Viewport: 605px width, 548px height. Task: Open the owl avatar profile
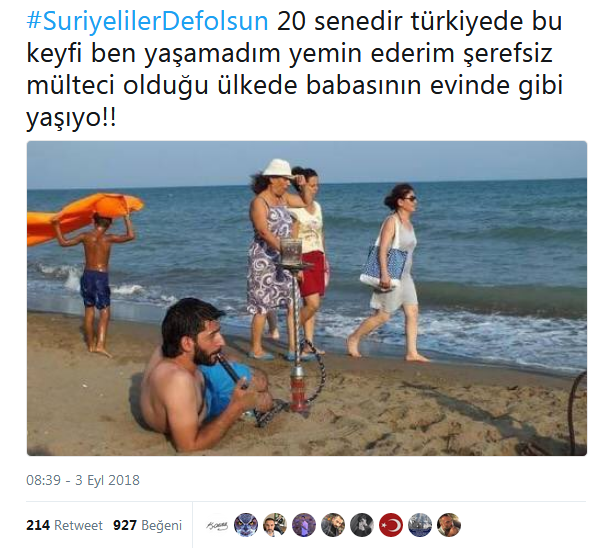tap(246, 525)
